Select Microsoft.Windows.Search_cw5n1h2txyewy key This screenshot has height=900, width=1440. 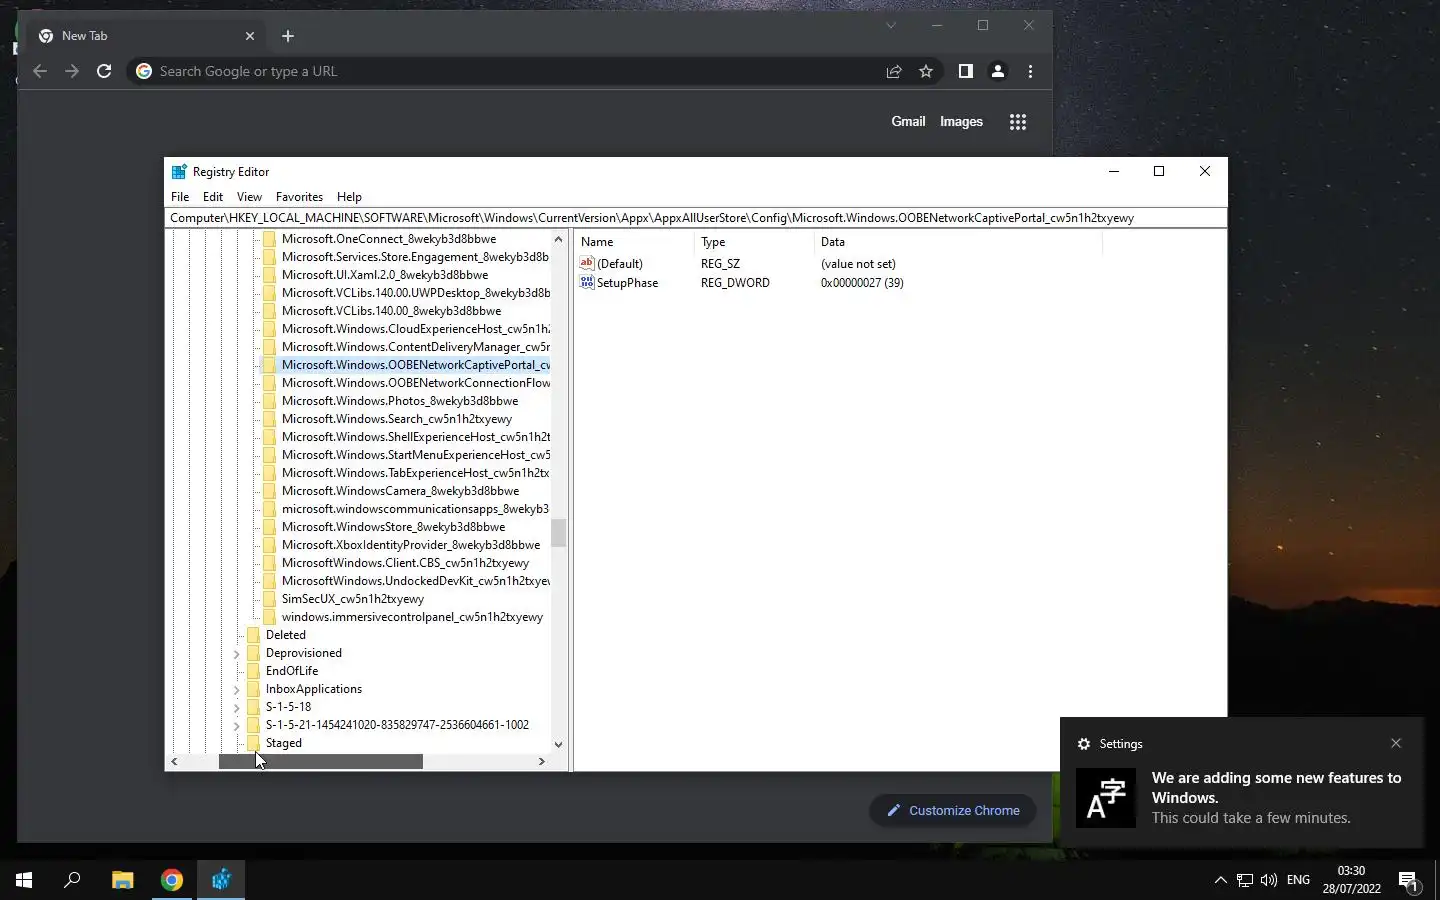397,419
